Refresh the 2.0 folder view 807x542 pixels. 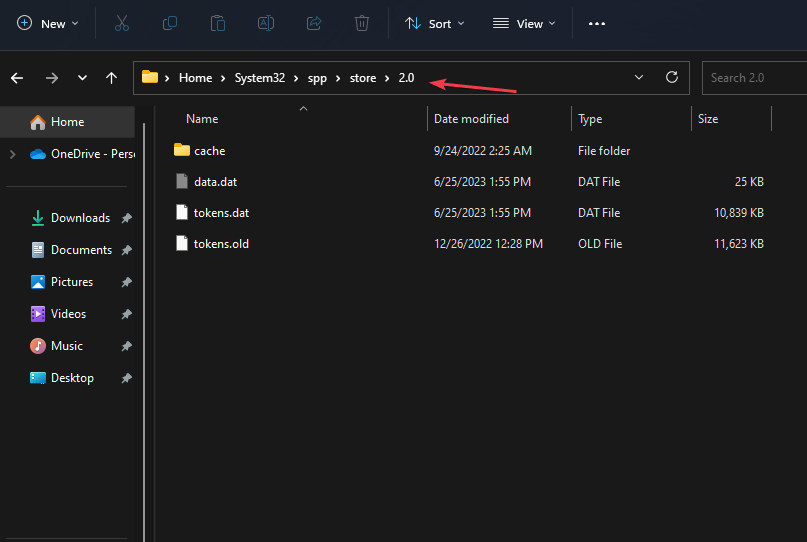(x=672, y=77)
